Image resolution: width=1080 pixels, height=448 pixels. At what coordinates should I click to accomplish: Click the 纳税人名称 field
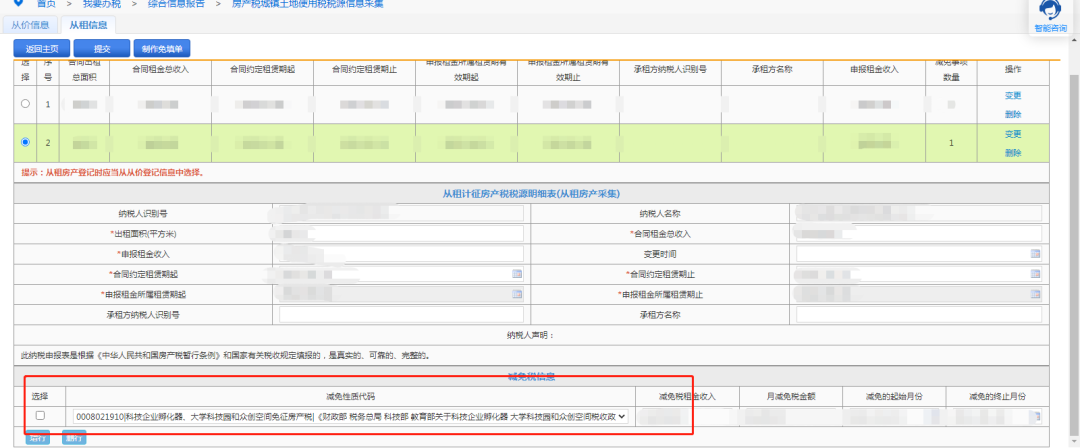[919, 214]
